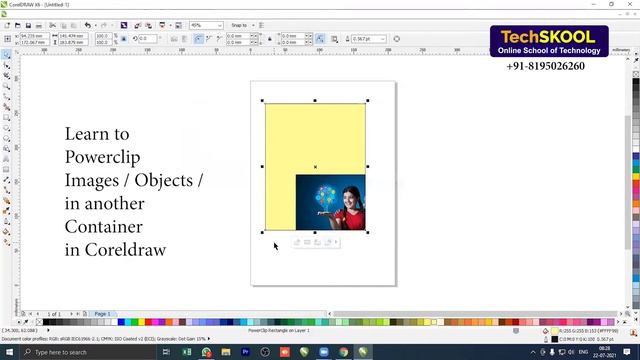Pick the red swatch in bottom palette

pyautogui.click(x=148, y=322)
